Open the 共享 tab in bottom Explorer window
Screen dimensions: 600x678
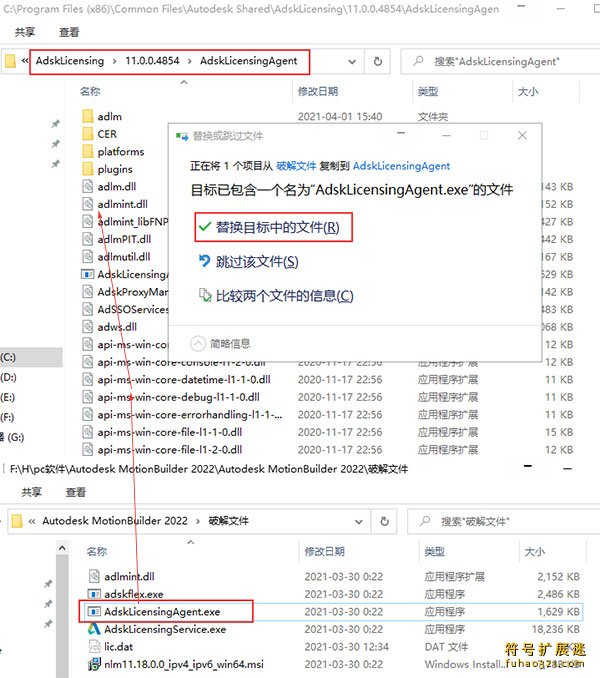pos(32,492)
